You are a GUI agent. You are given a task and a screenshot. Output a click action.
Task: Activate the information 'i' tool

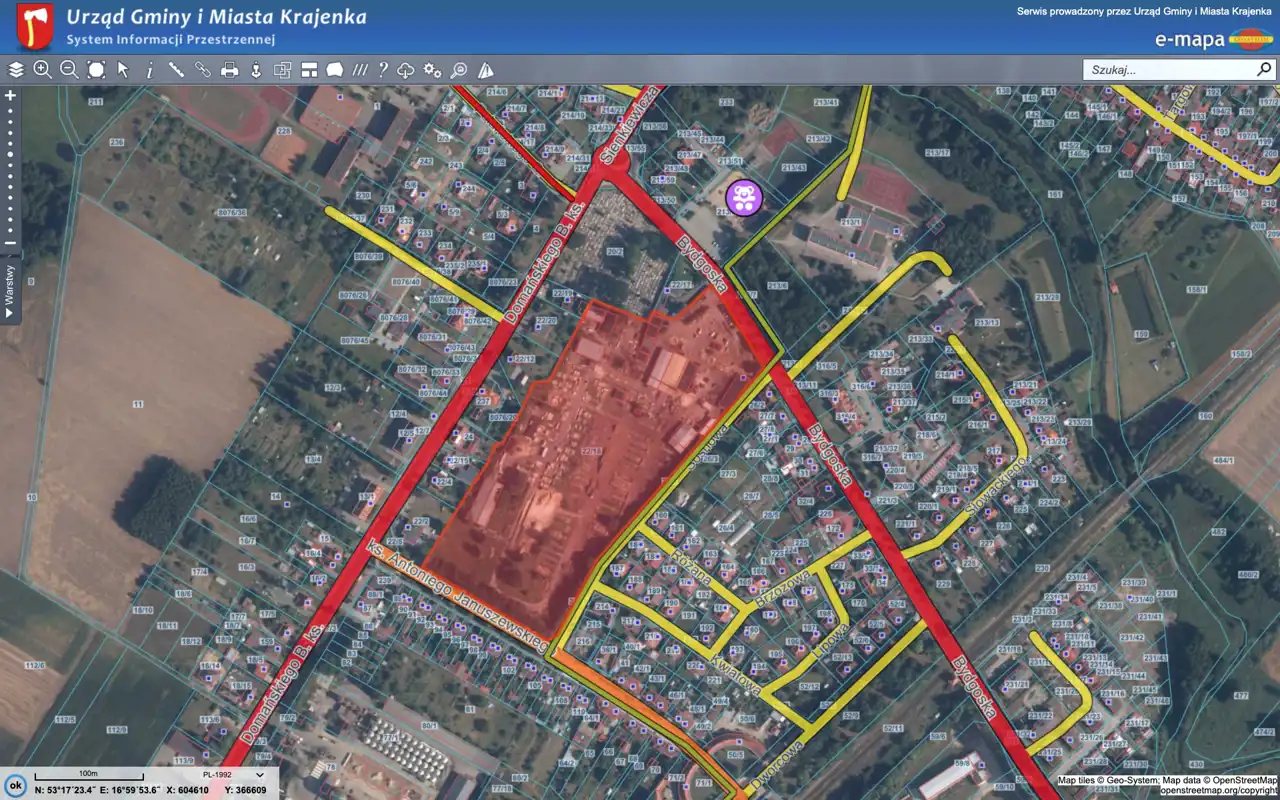tap(150, 70)
